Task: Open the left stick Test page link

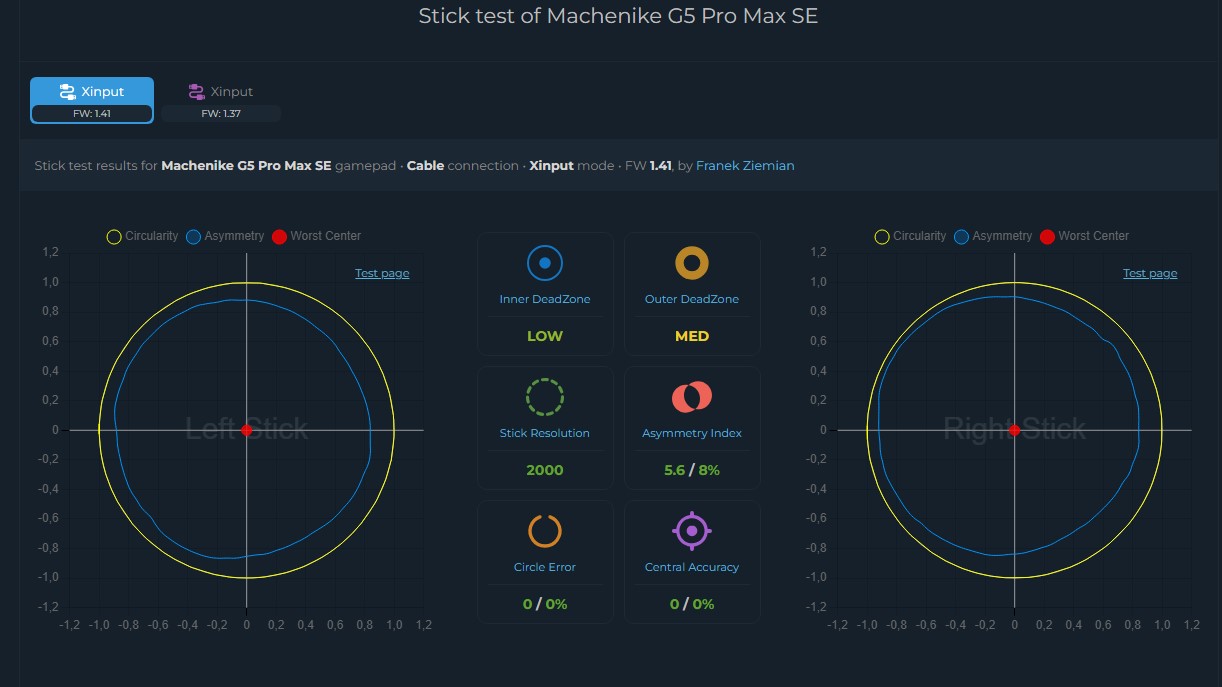Action: coord(382,273)
